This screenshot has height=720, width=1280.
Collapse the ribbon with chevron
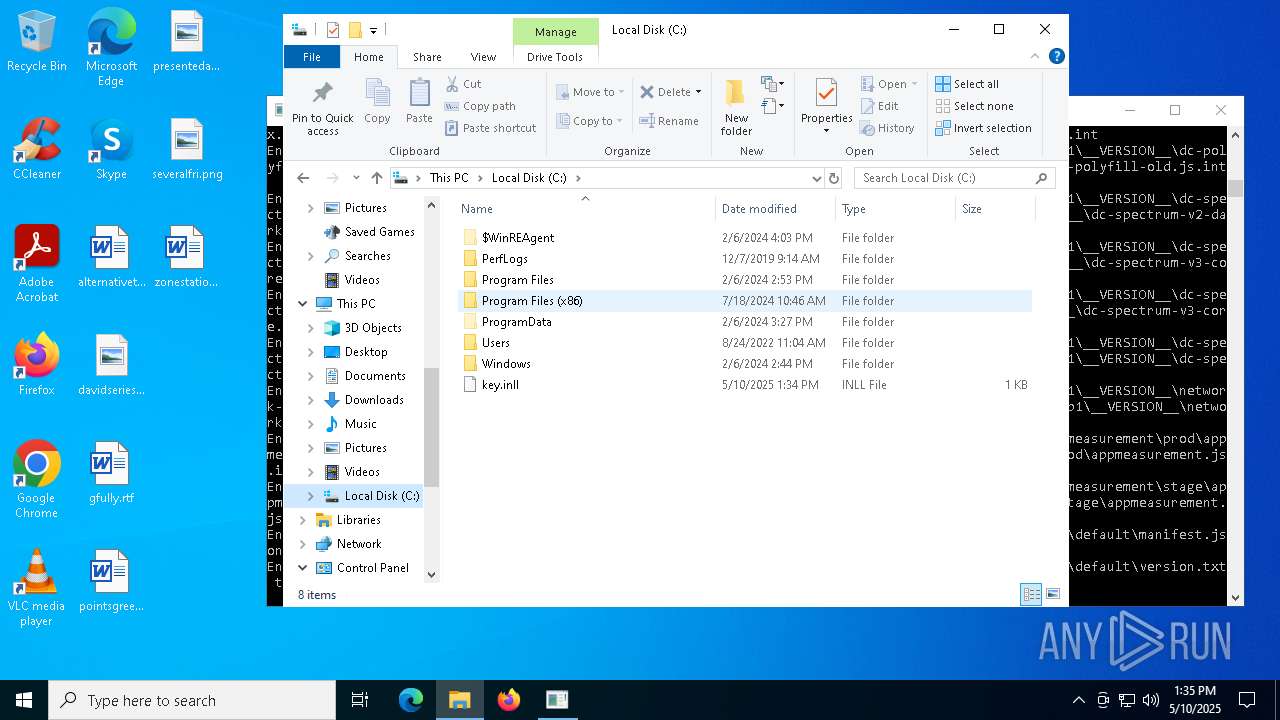point(1034,57)
